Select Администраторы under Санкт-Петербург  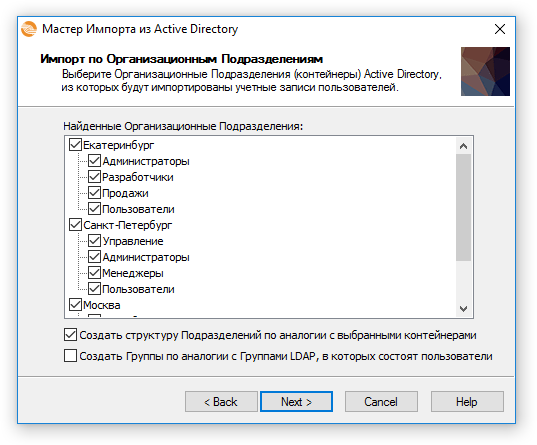146,257
